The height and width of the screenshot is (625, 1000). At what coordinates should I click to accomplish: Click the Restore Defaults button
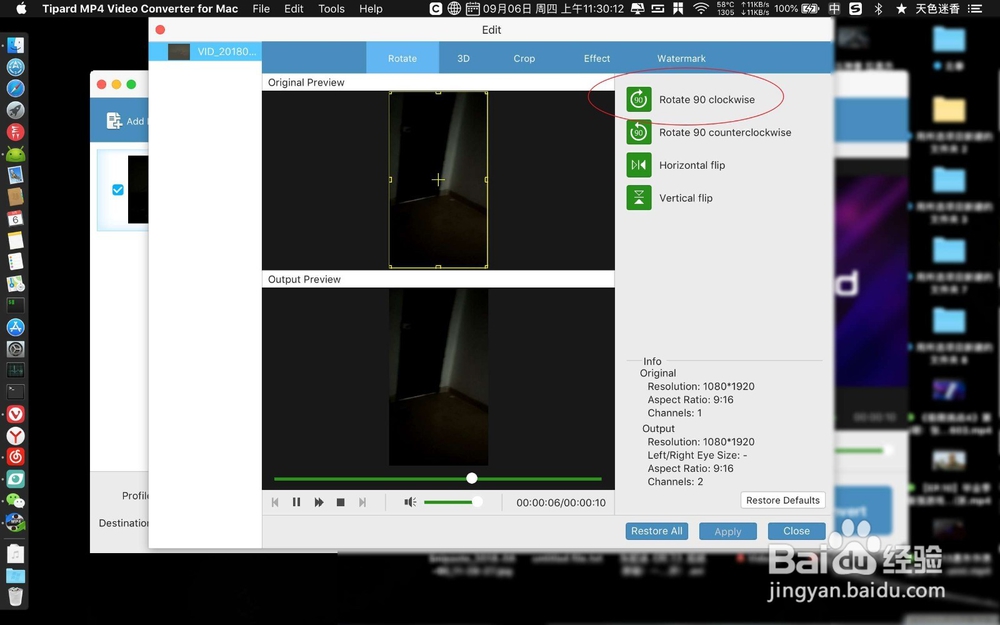point(783,500)
